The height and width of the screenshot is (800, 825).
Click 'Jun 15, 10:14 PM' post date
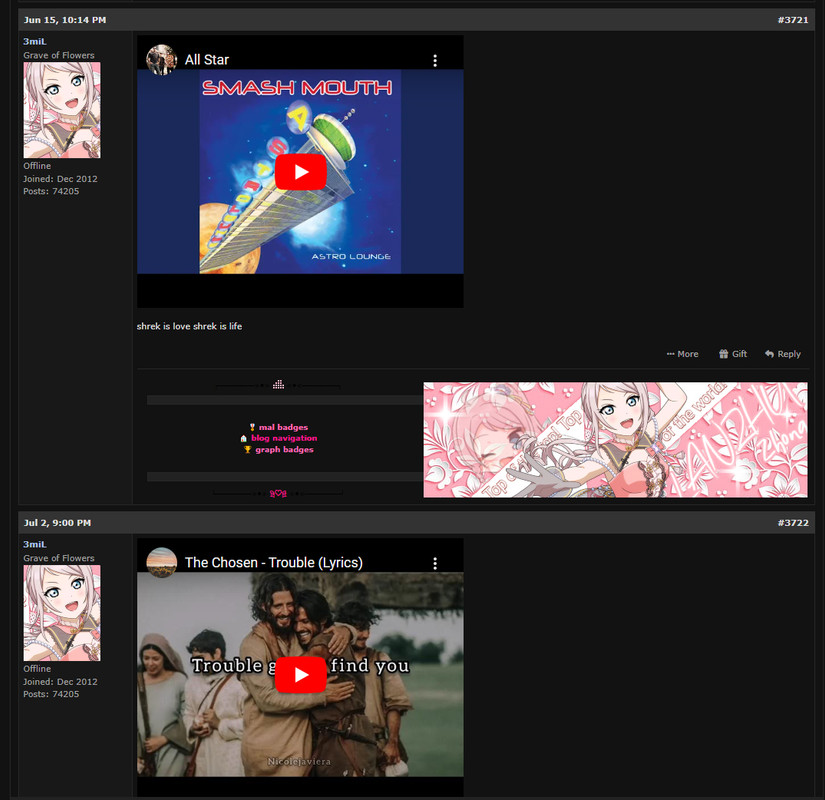[65, 20]
